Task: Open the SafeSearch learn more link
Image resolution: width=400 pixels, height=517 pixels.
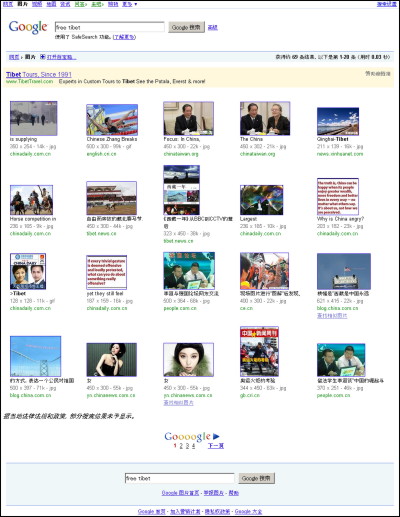Action: [124, 37]
